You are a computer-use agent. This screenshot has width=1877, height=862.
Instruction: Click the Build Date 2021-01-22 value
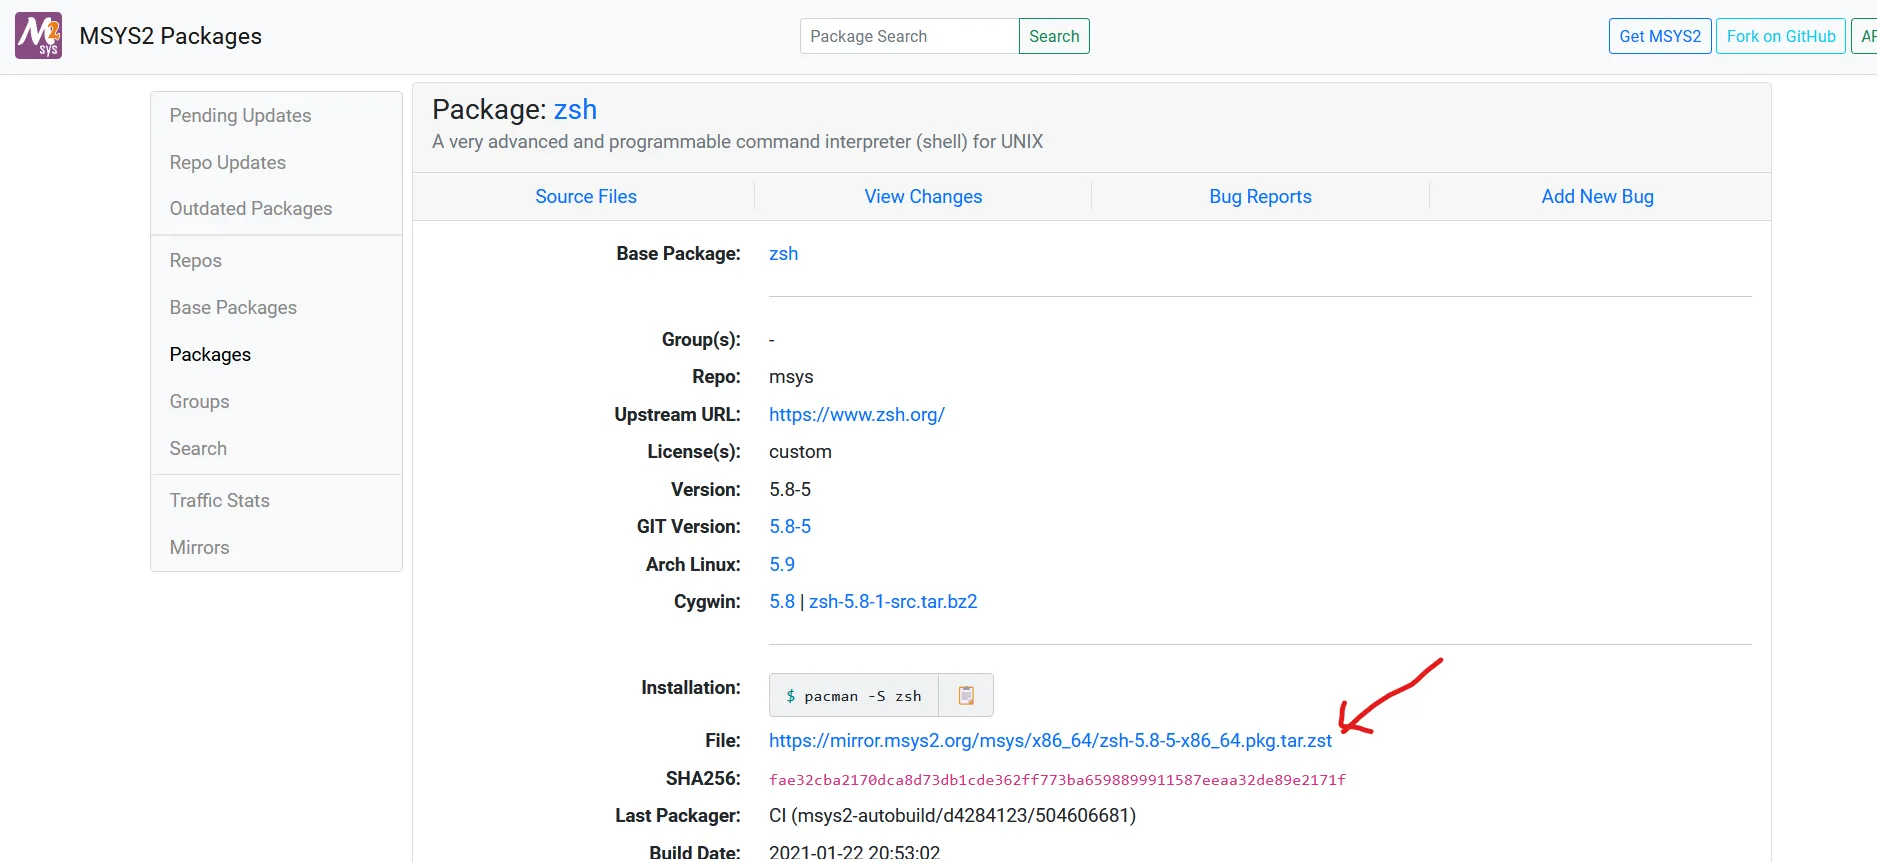click(x=854, y=852)
